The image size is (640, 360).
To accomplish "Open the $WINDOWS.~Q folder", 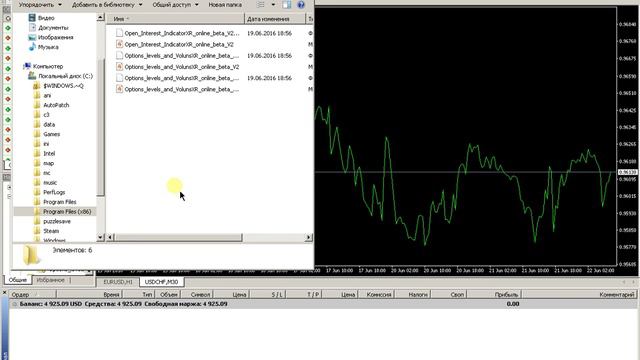I will 63,86.
